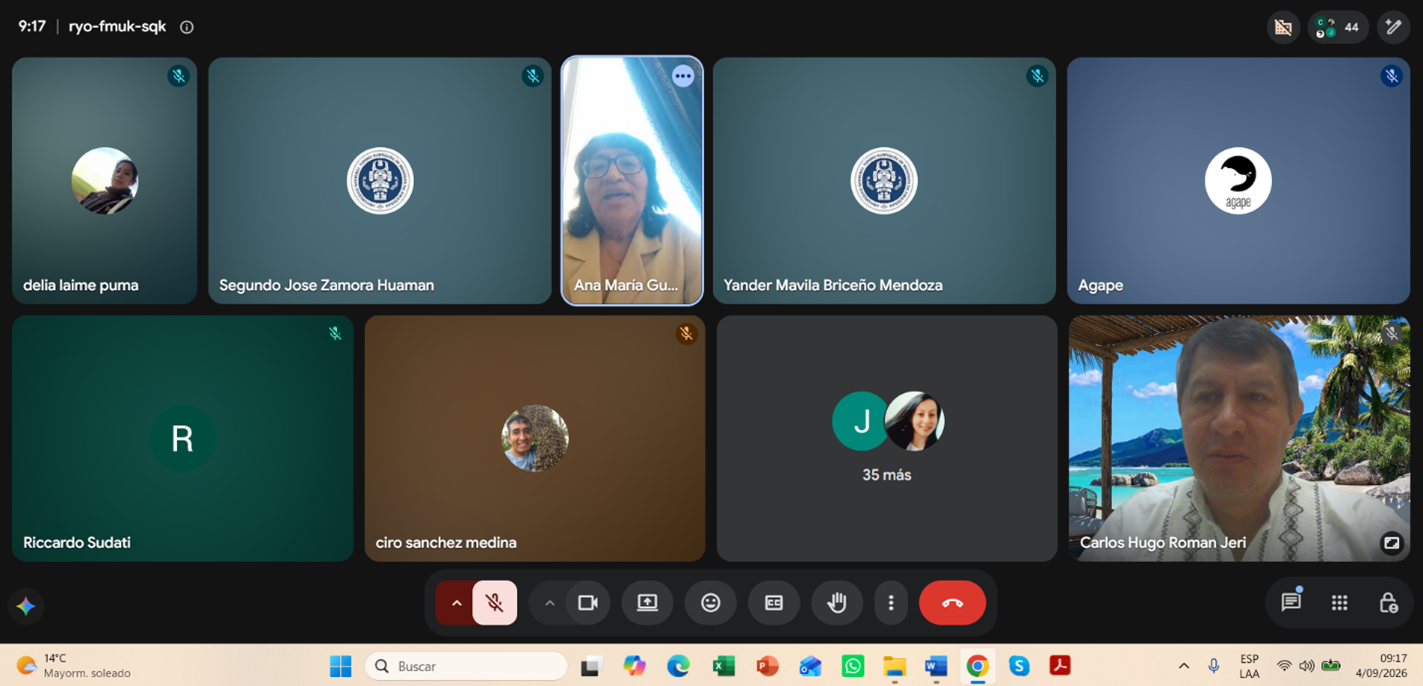Open meeting details info icon
Image resolution: width=1423 pixels, height=686 pixels.
click(187, 27)
